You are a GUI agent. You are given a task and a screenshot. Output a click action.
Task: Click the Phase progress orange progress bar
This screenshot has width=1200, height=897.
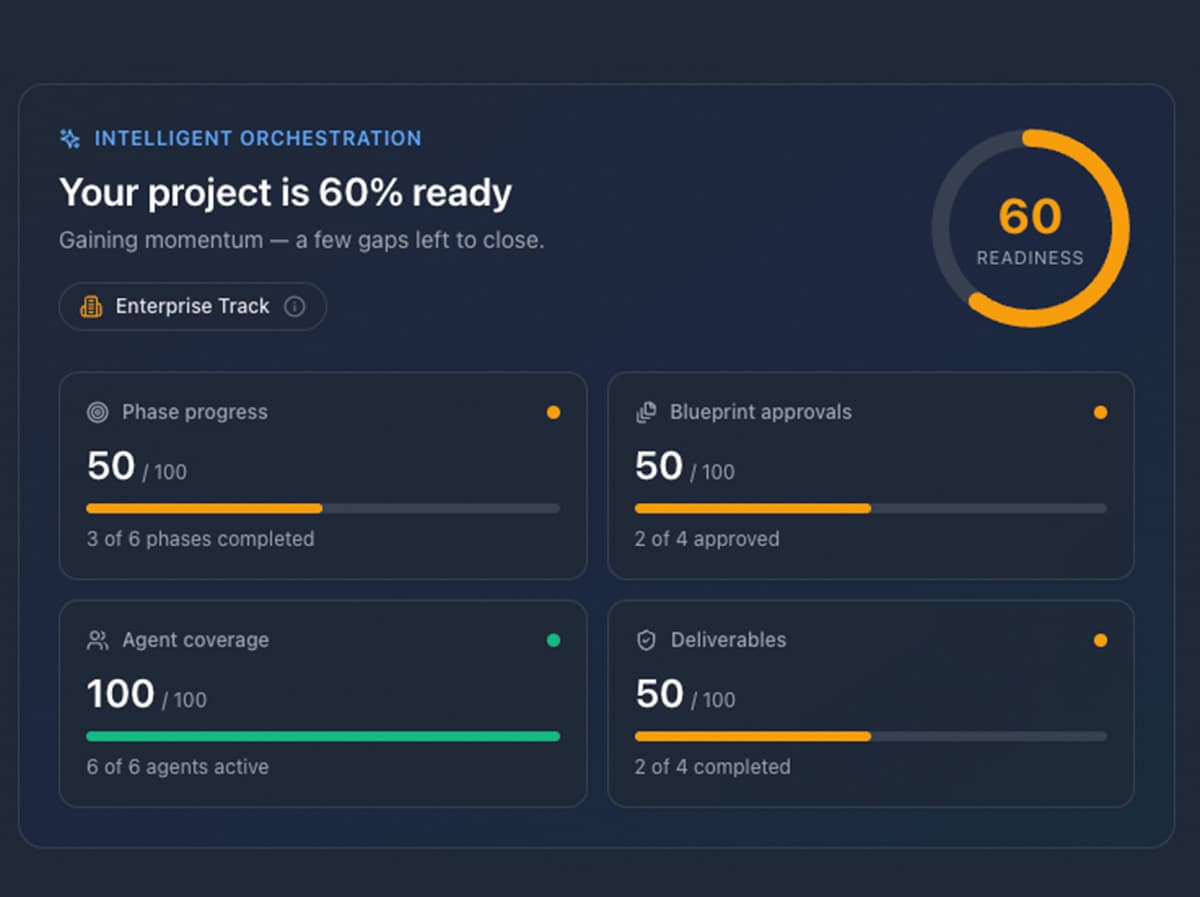pyautogui.click(x=323, y=509)
